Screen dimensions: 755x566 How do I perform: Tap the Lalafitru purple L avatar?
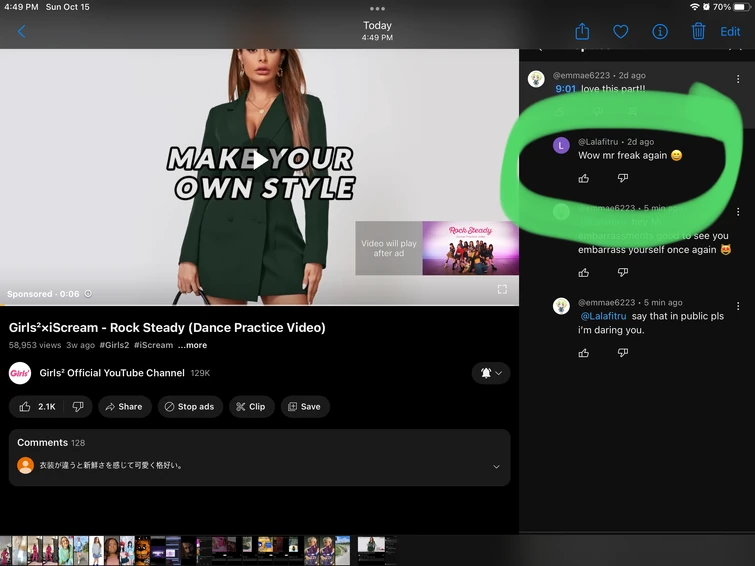point(561,145)
